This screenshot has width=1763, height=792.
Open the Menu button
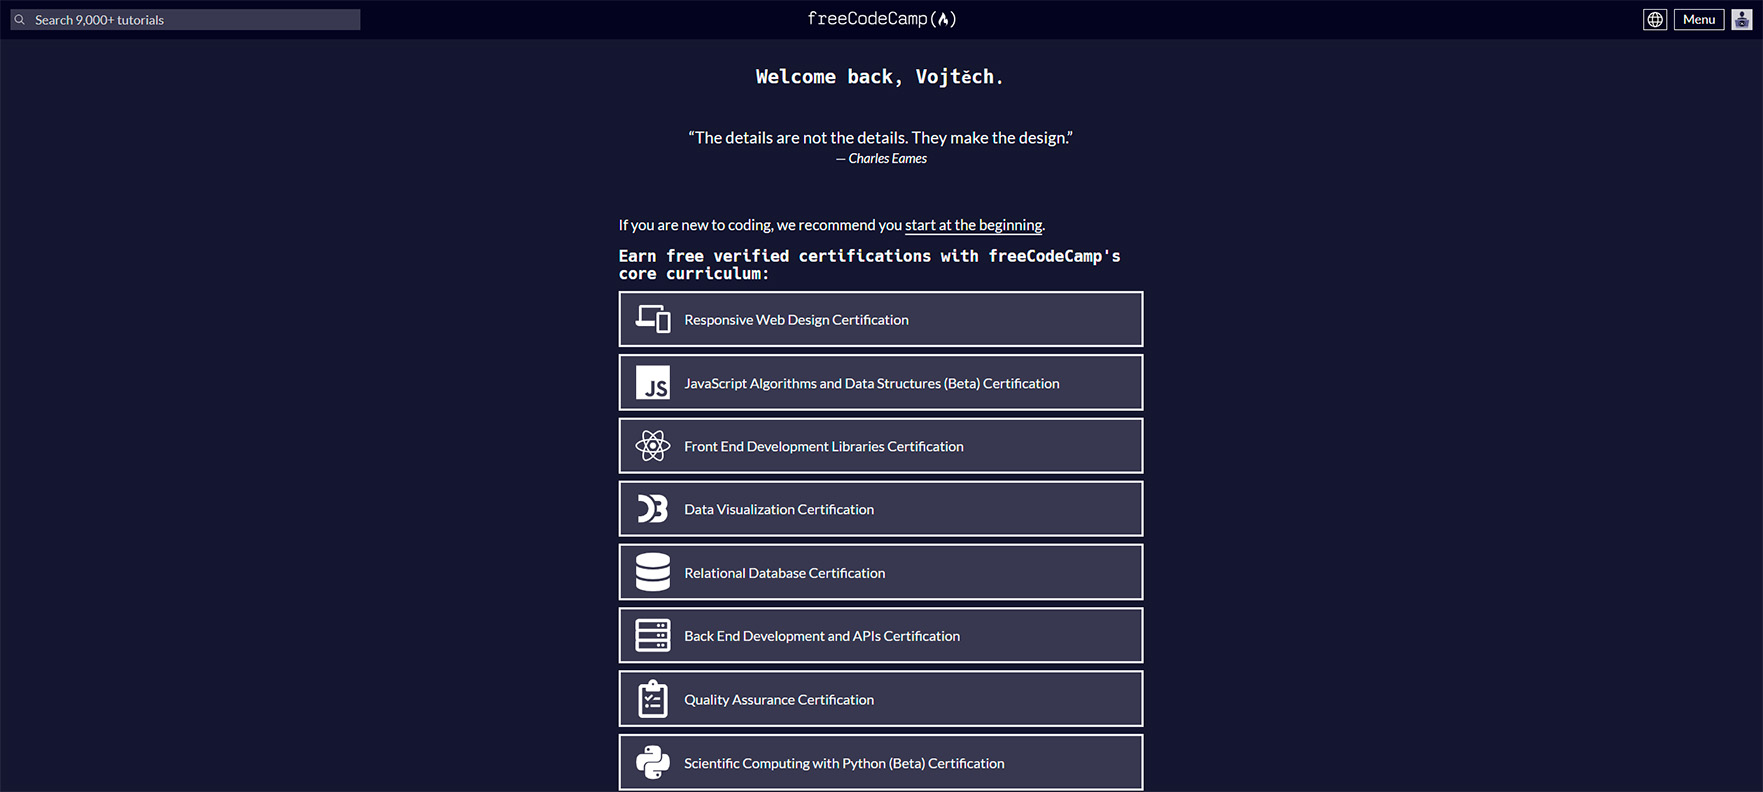tap(1699, 19)
